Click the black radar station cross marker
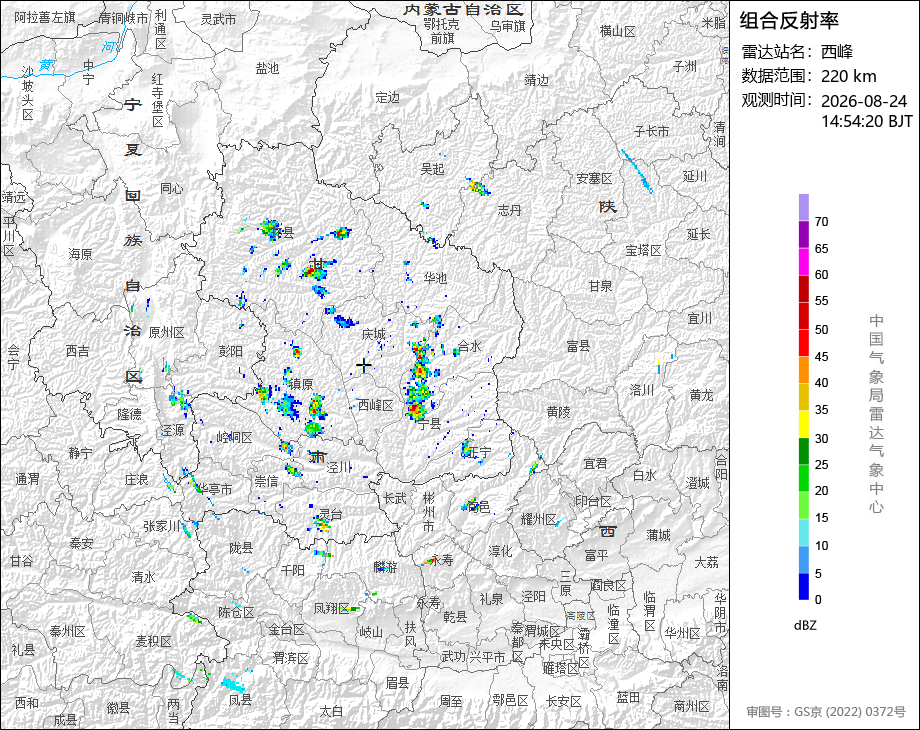The width and height of the screenshot is (920, 730). pos(364,366)
